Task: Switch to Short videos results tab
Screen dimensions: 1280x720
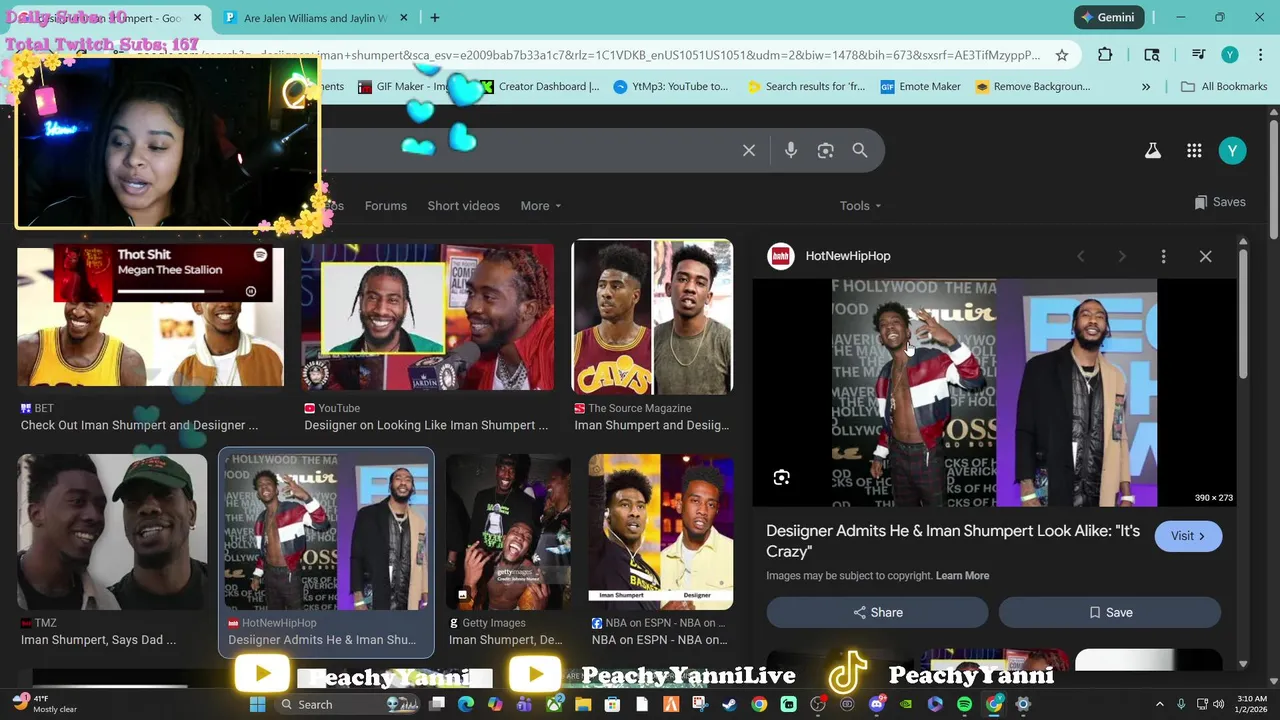Action: (463, 206)
